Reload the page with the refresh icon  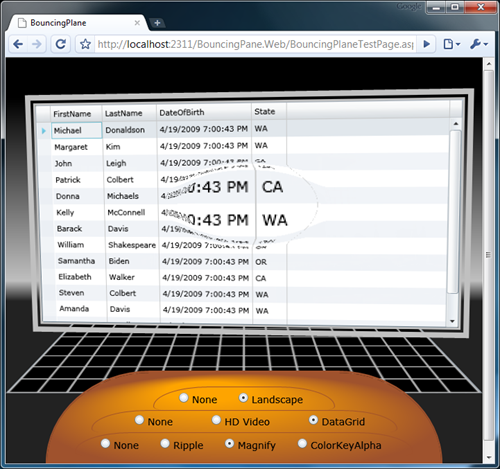pos(61,44)
